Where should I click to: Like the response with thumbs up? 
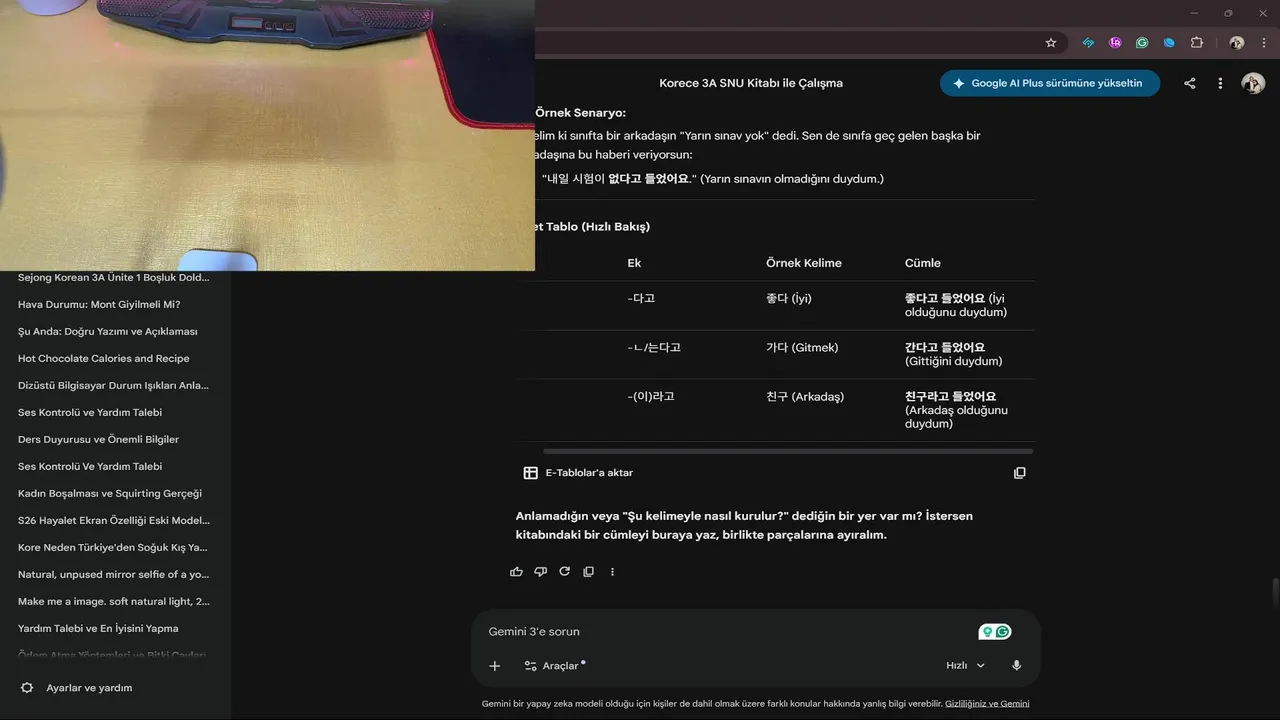click(x=516, y=572)
